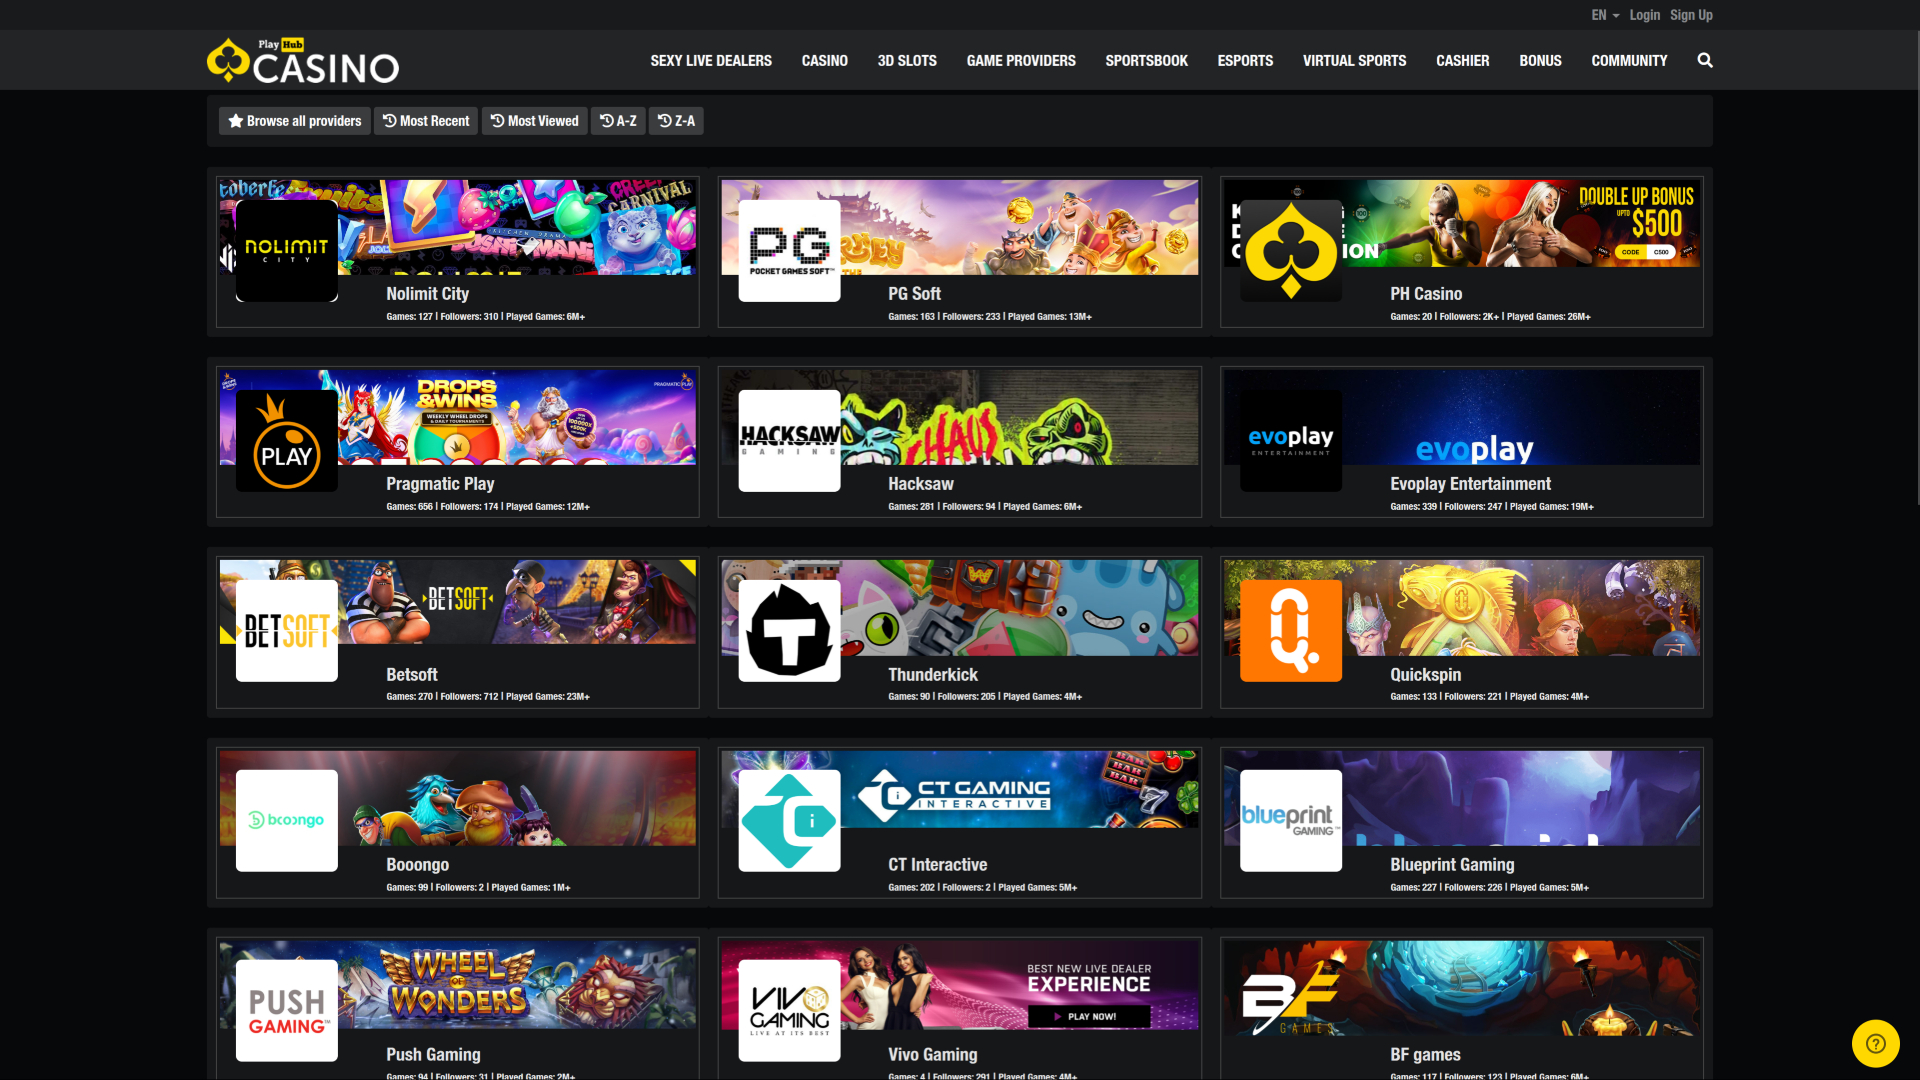Image resolution: width=1920 pixels, height=1080 pixels.
Task: Click the PG Soft pocket games logo
Action: click(788, 250)
